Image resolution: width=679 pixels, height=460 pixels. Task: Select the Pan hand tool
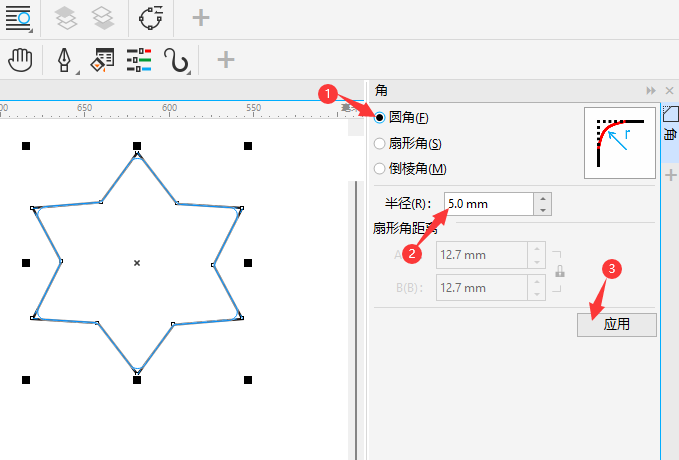[20, 60]
